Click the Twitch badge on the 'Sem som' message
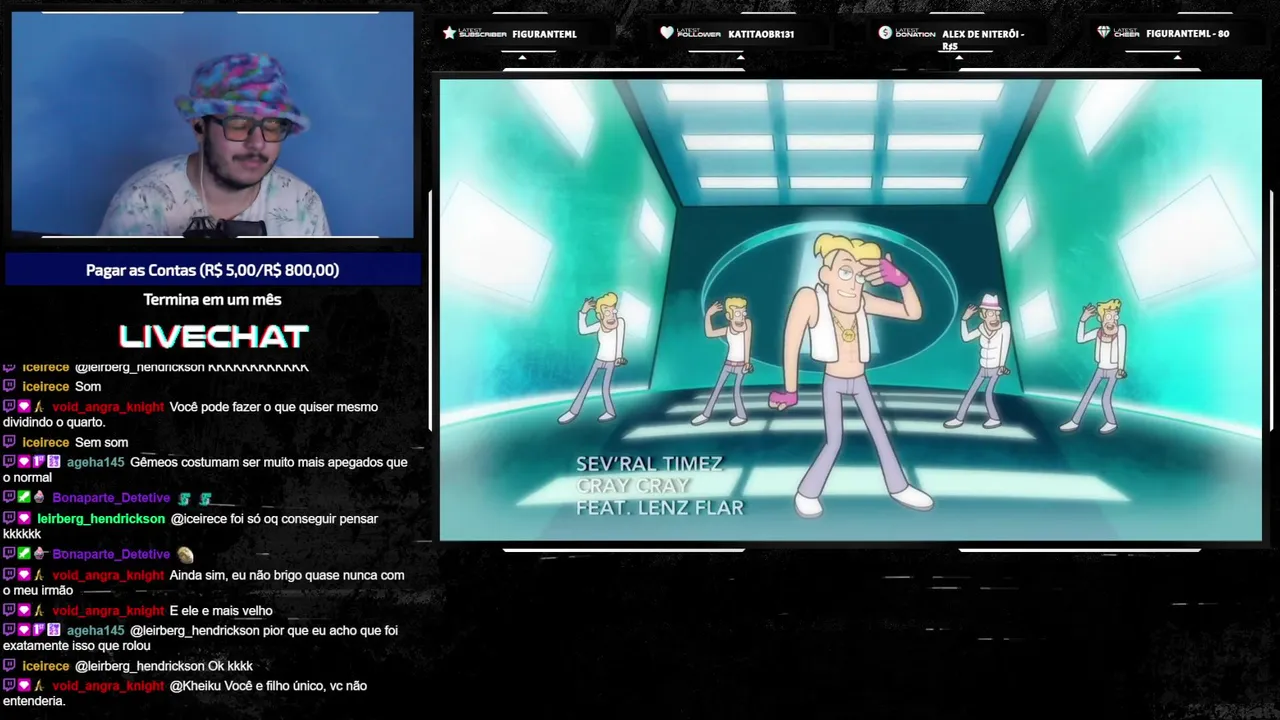Viewport: 1280px width, 720px height. tap(9, 442)
